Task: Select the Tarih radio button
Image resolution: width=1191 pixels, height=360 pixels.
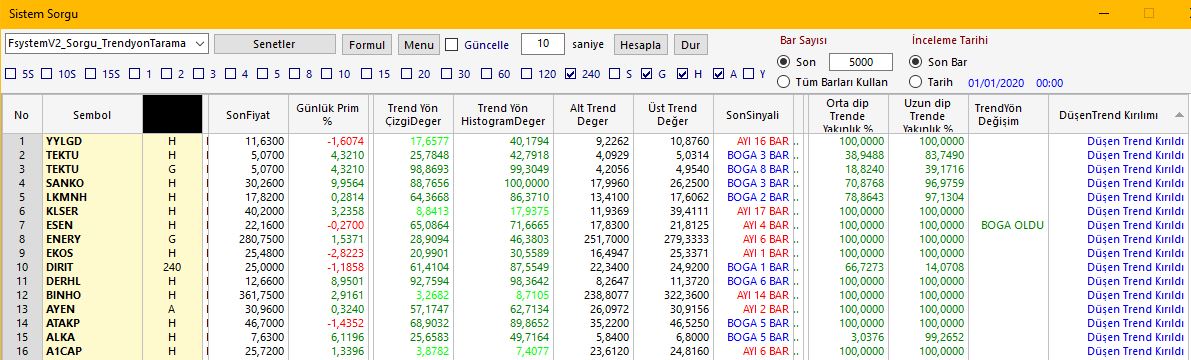Action: tap(915, 81)
